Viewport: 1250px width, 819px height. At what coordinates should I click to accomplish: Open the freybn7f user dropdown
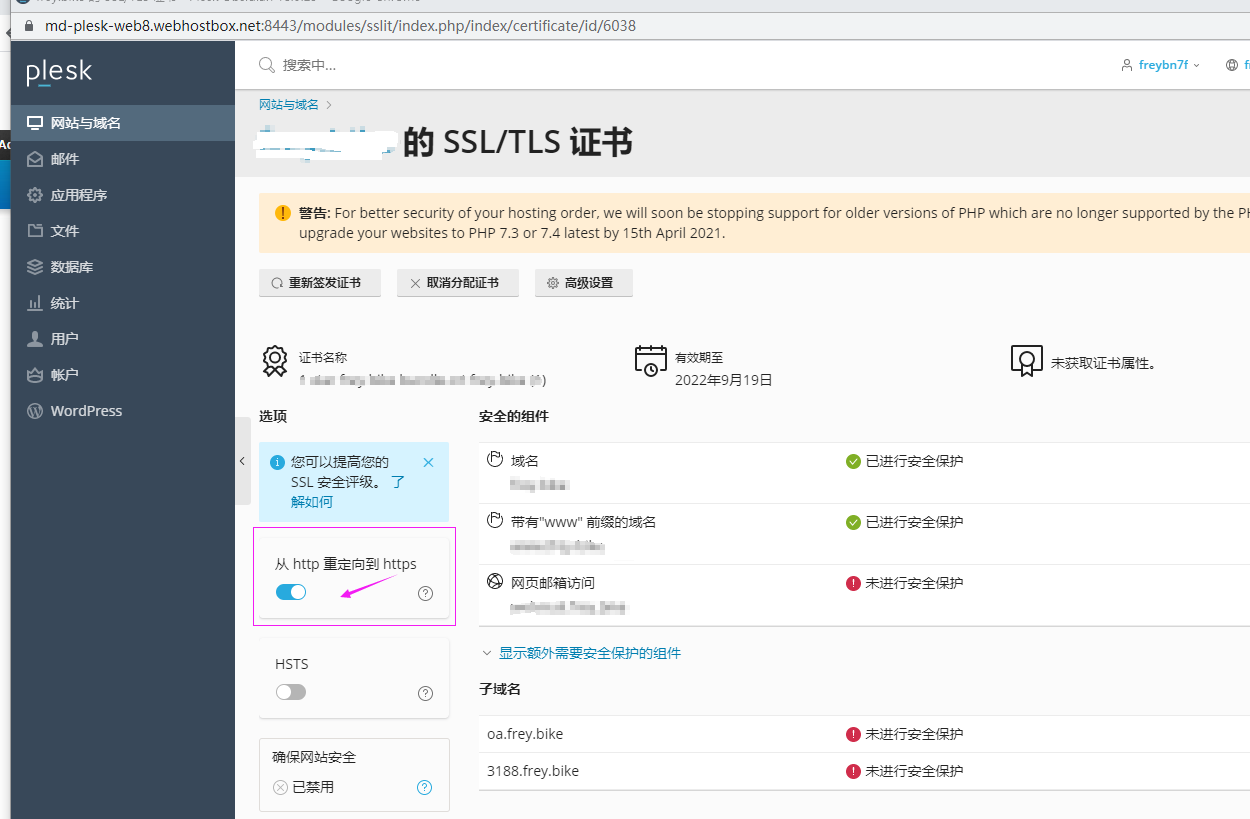[x=1160, y=65]
